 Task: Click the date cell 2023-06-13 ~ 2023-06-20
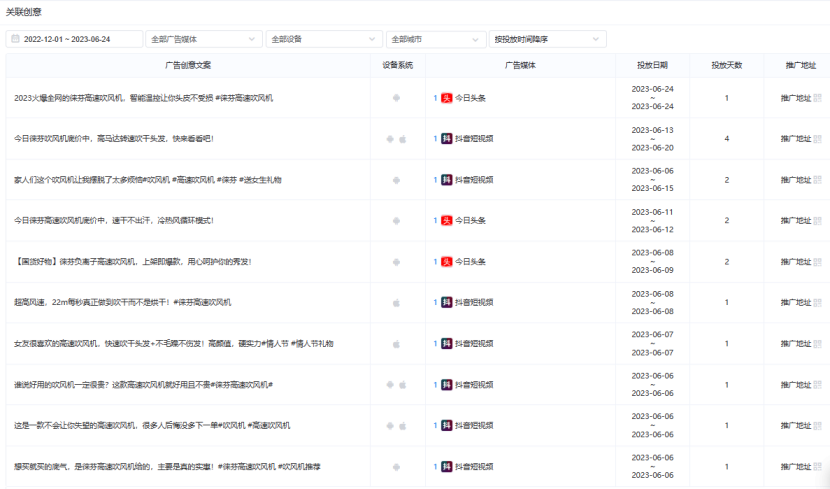pyautogui.click(x=652, y=139)
